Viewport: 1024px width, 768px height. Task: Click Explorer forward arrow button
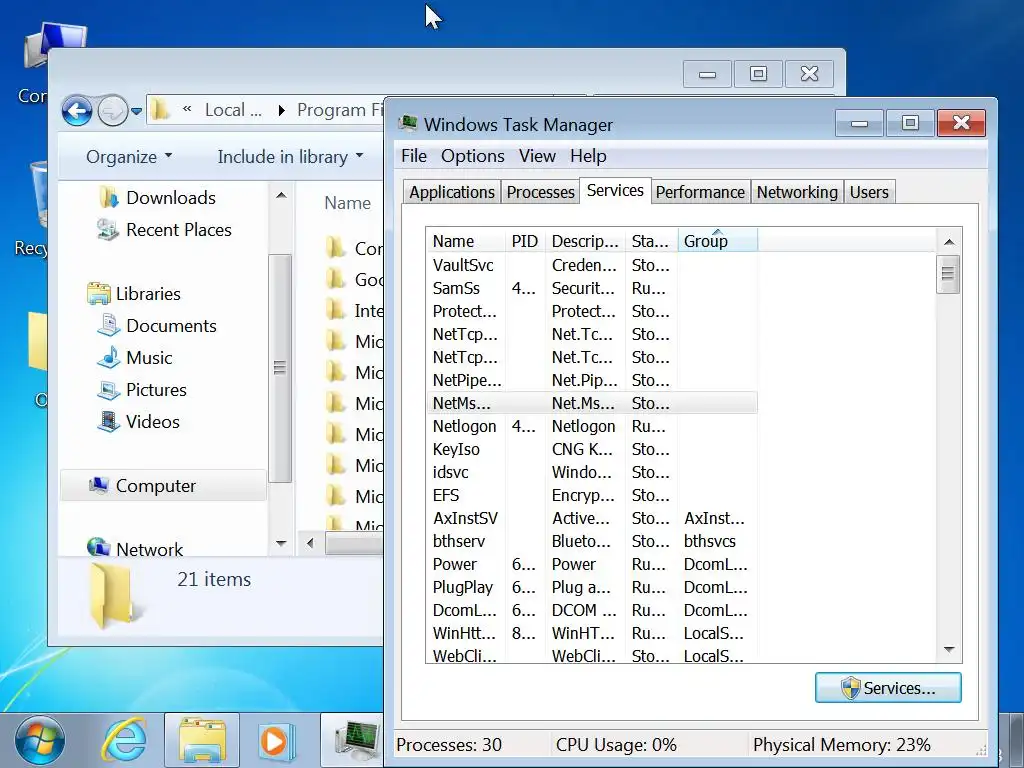pos(113,111)
